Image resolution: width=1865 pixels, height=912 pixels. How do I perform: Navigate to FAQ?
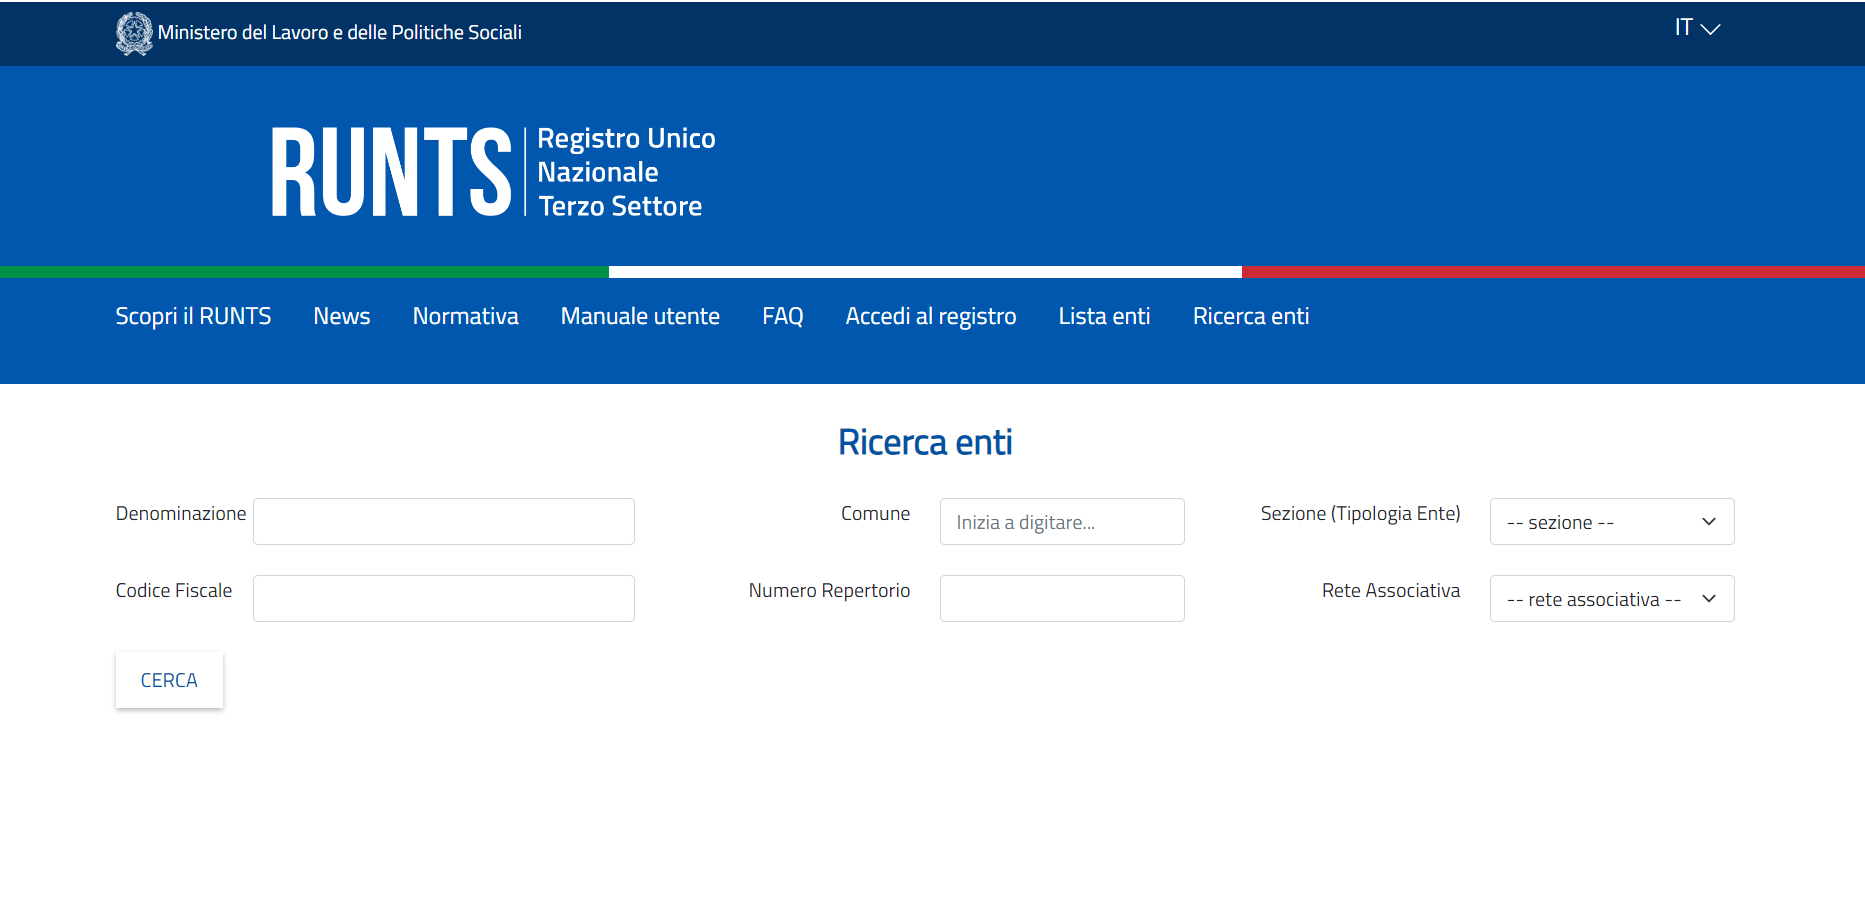[783, 316]
